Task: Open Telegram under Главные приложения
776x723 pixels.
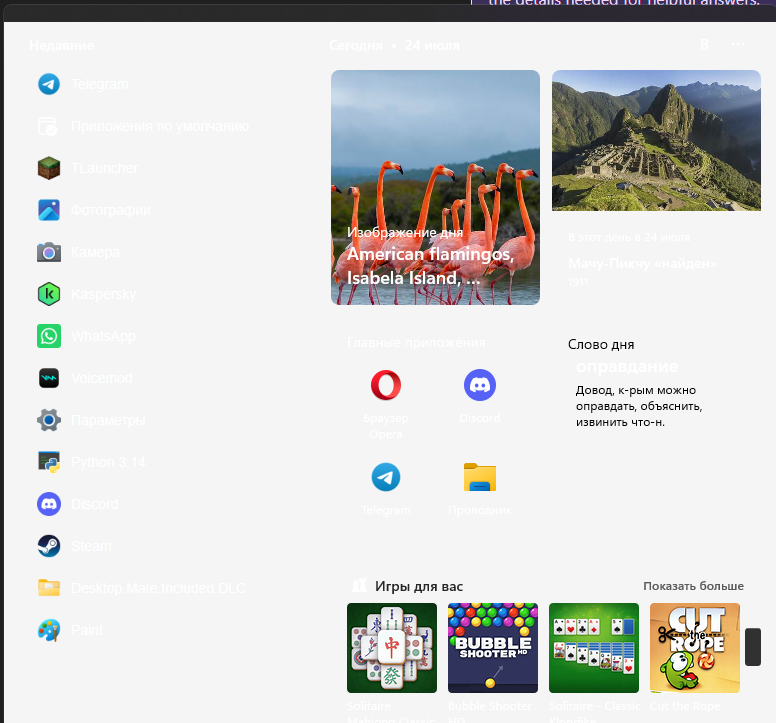Action: click(x=386, y=488)
